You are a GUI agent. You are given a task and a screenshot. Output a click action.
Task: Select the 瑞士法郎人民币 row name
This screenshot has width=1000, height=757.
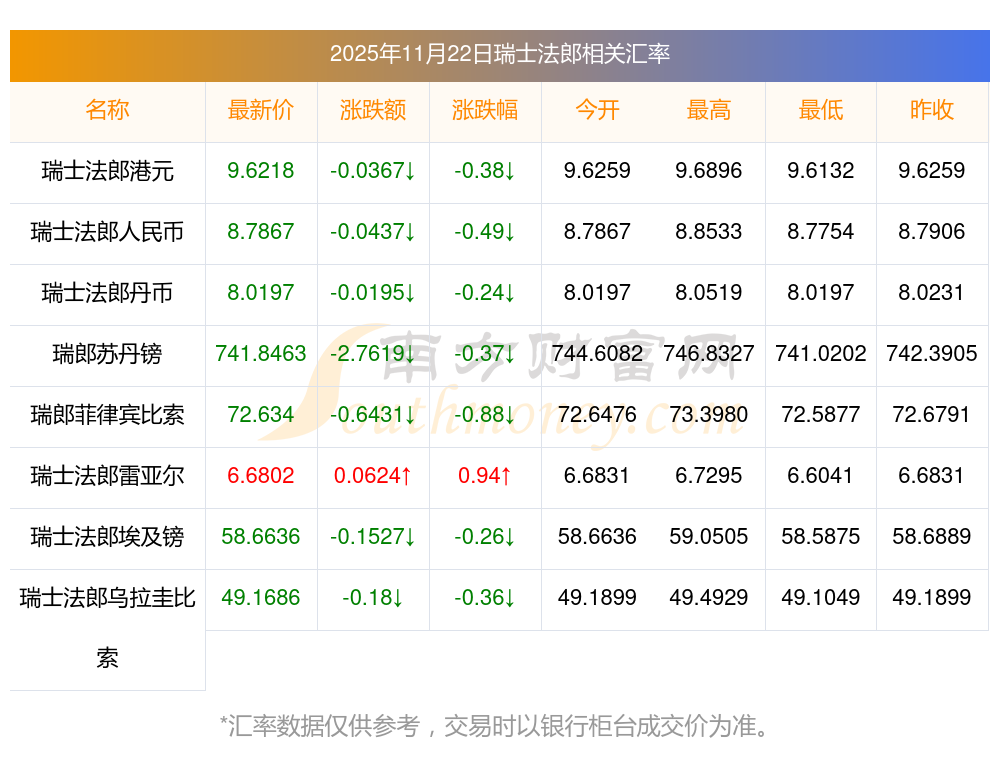tap(107, 232)
